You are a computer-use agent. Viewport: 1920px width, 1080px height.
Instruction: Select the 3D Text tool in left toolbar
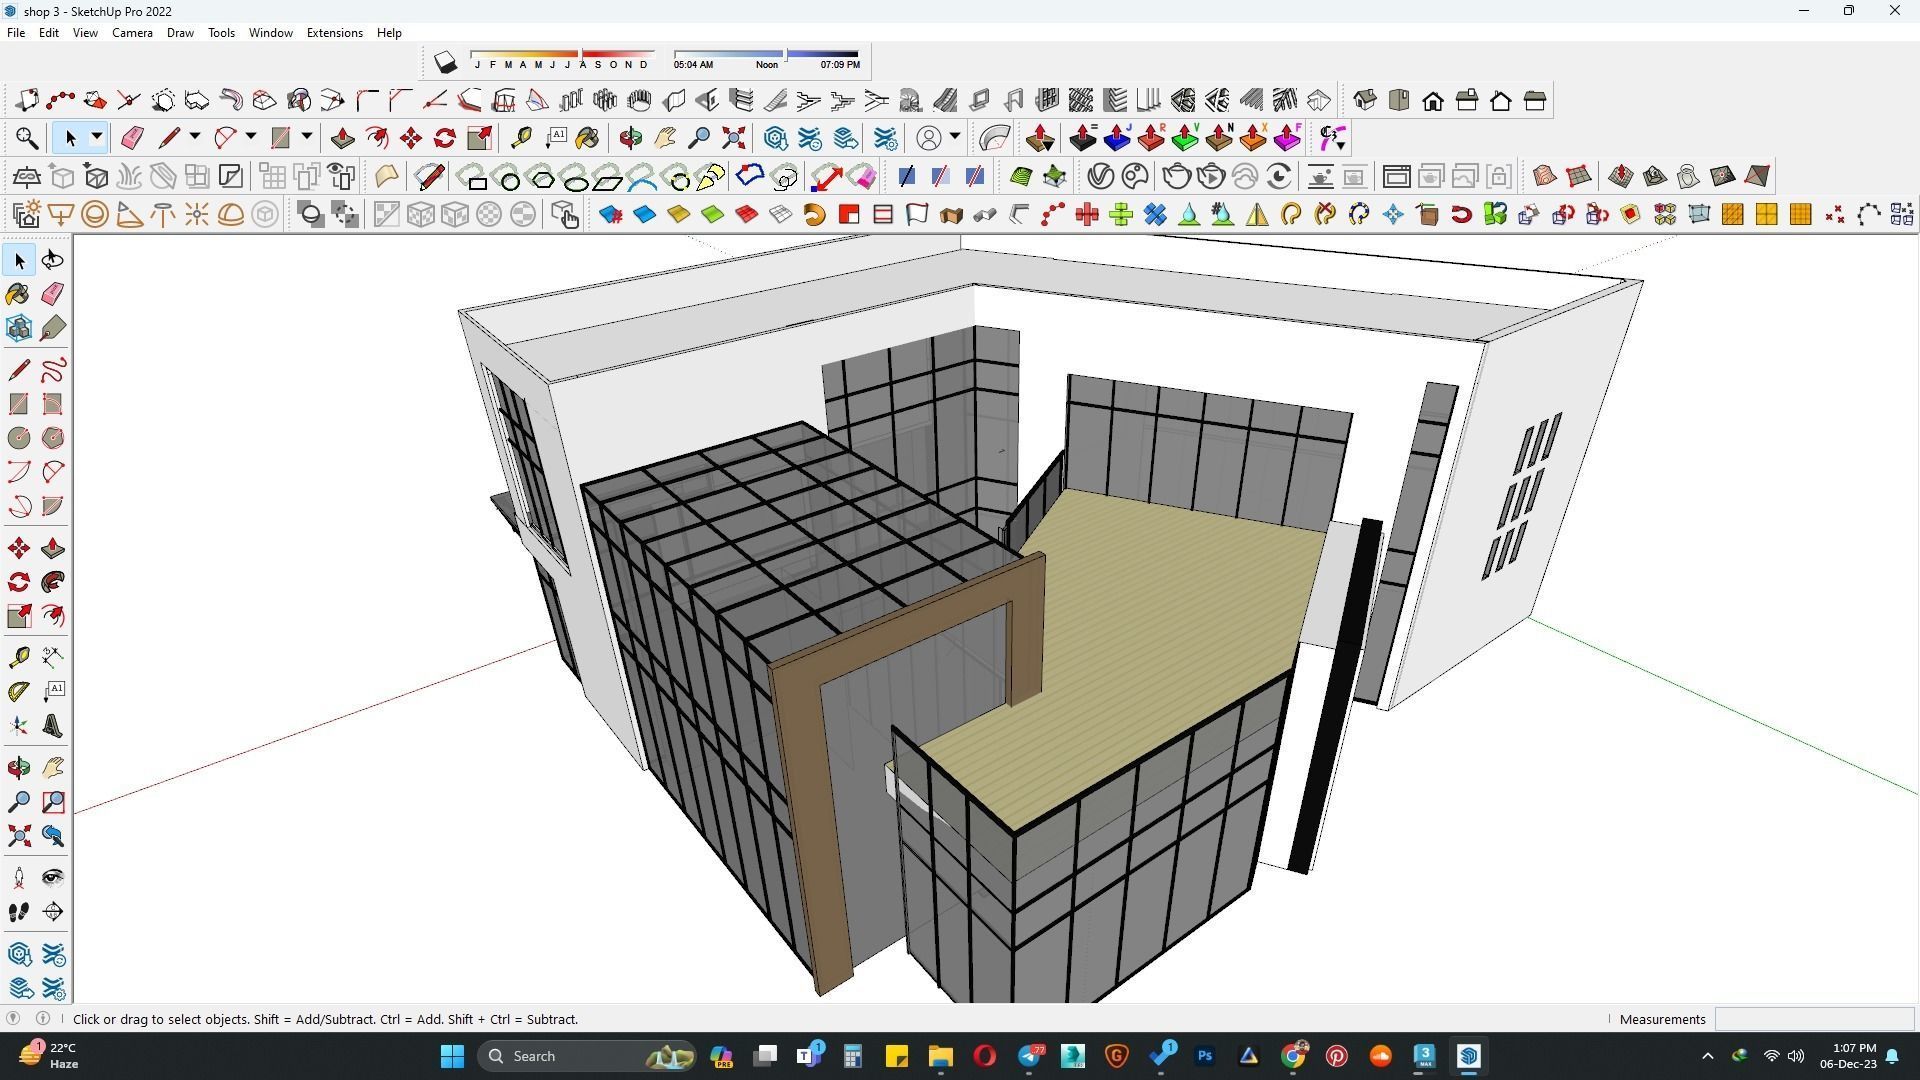pyautogui.click(x=53, y=726)
